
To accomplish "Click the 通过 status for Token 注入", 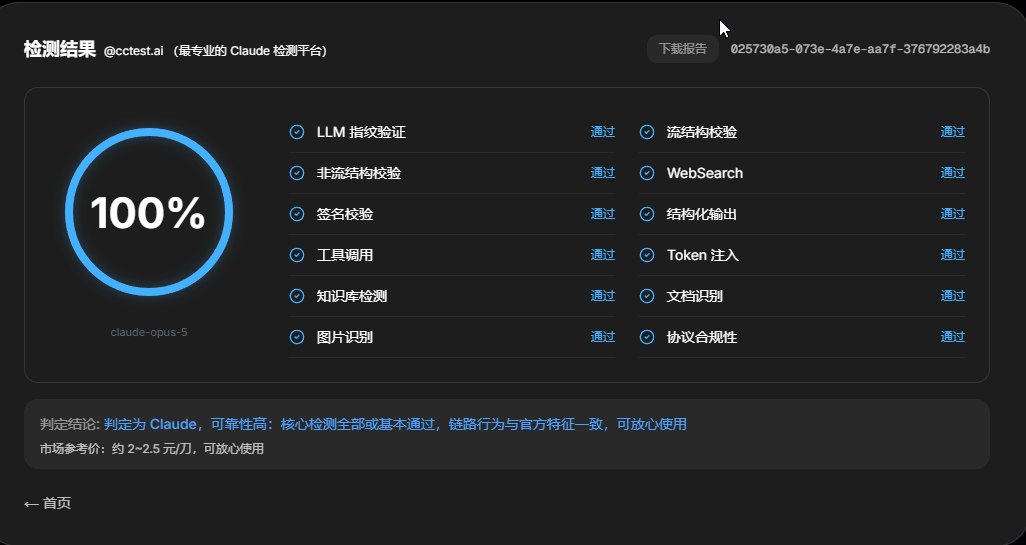I will tap(953, 255).
